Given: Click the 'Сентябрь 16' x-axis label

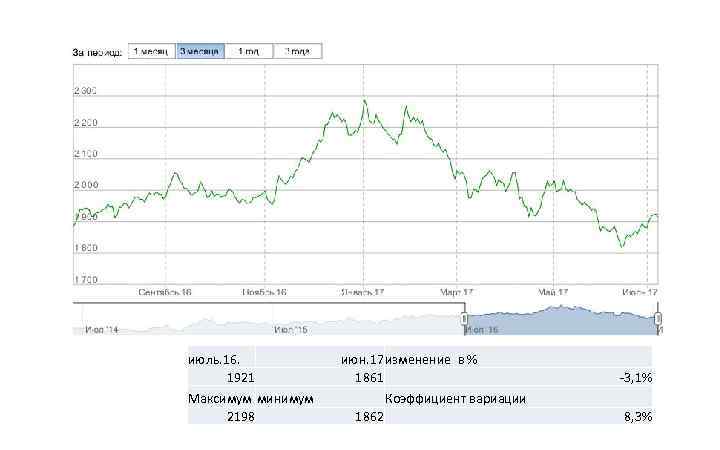Looking at the screenshot, I should pos(165,292).
